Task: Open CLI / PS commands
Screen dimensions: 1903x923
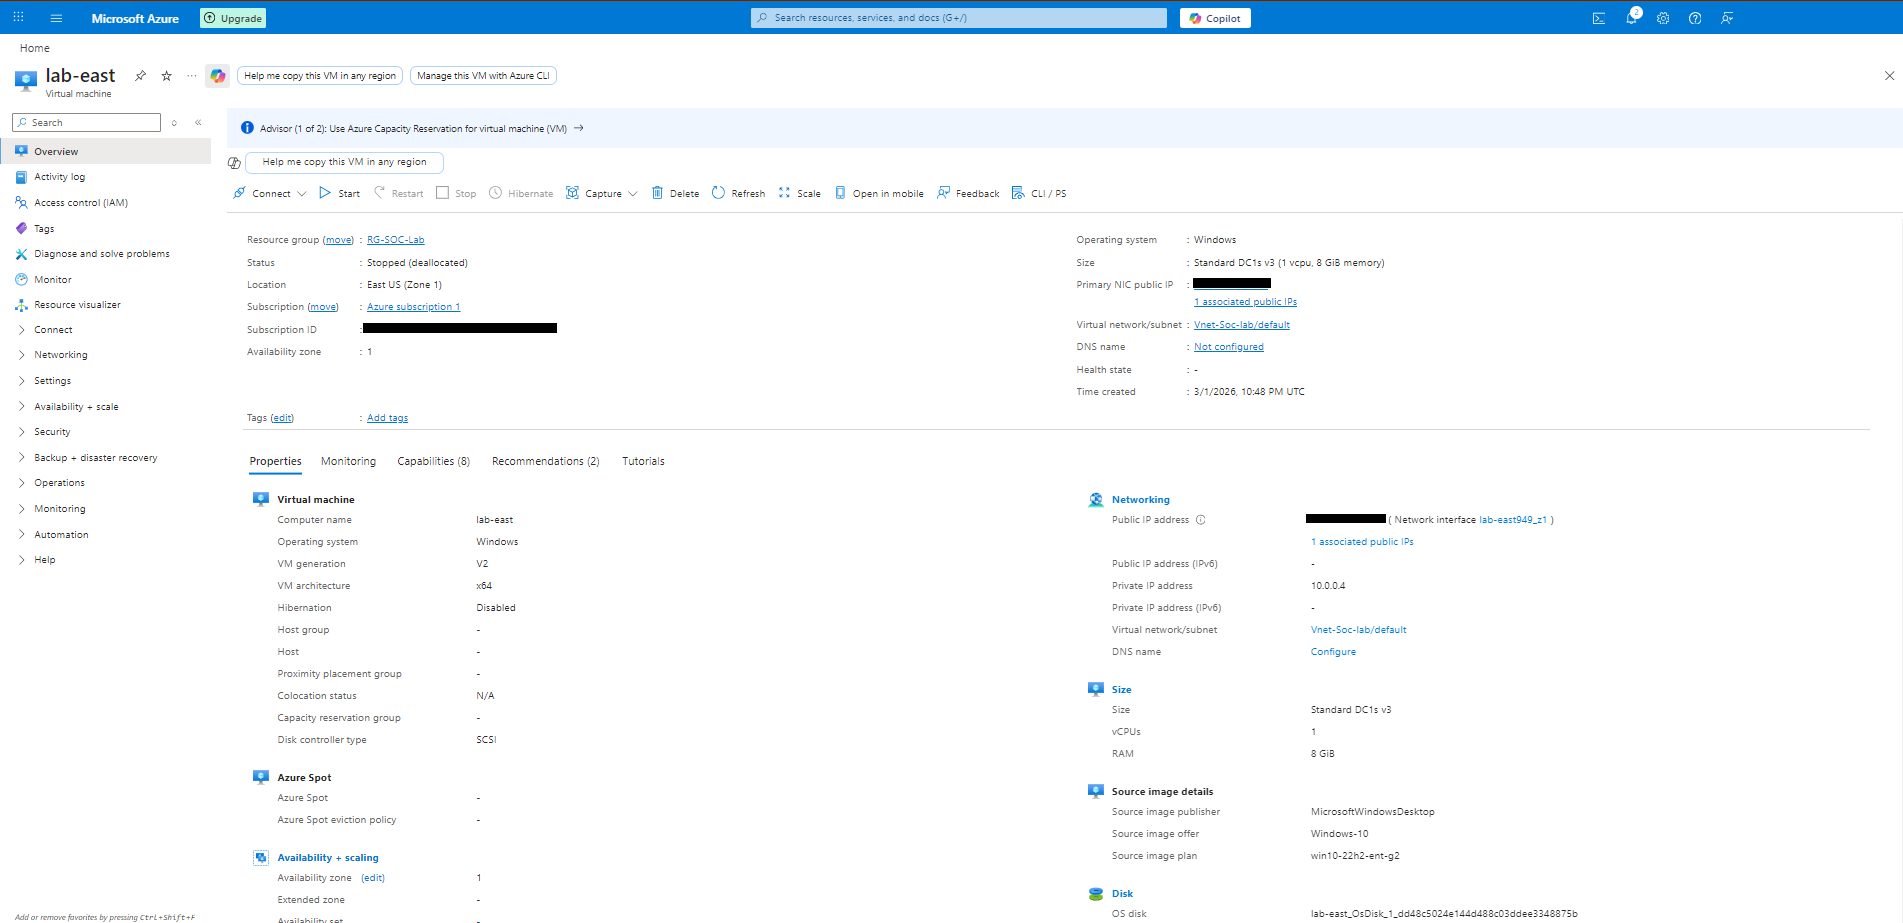Action: 1039,193
